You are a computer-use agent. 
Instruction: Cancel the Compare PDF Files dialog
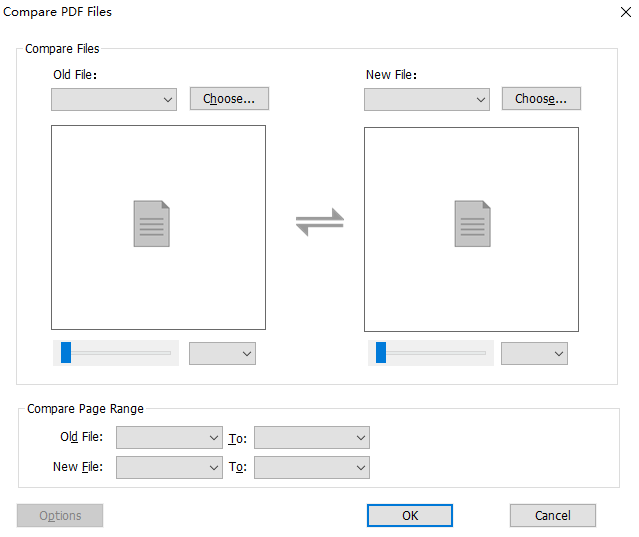tap(552, 516)
